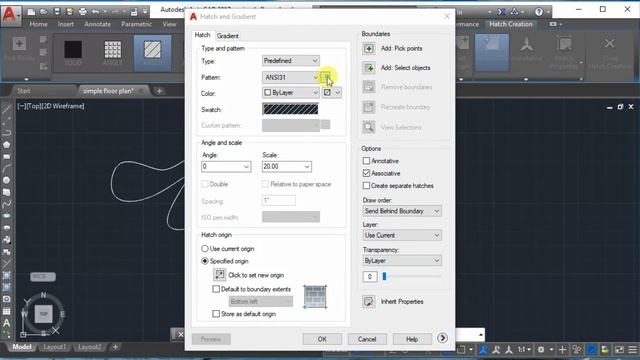Click the ViewCube TOP face

coord(44,314)
